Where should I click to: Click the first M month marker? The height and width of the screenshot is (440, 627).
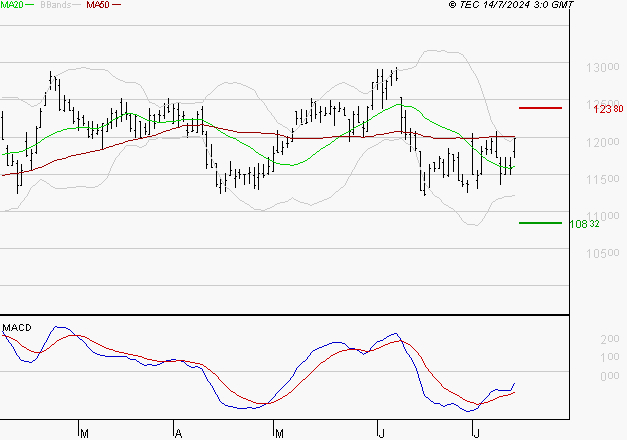[84, 433]
